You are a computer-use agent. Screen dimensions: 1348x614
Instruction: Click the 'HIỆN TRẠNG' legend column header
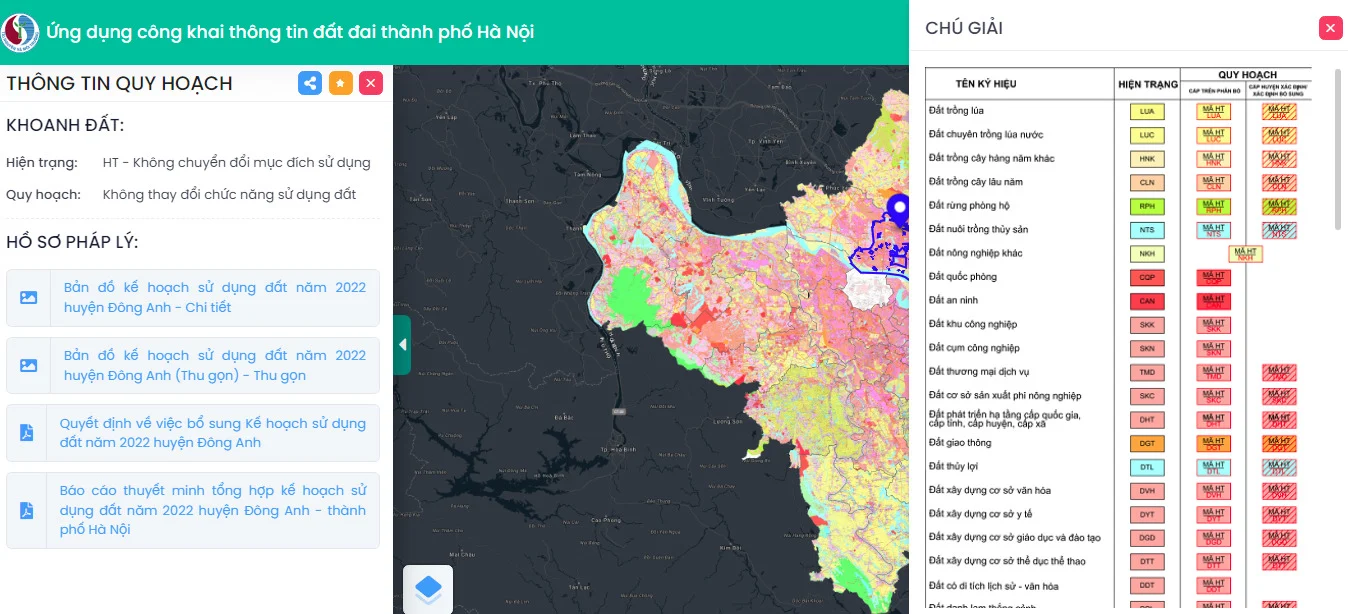(1147, 84)
